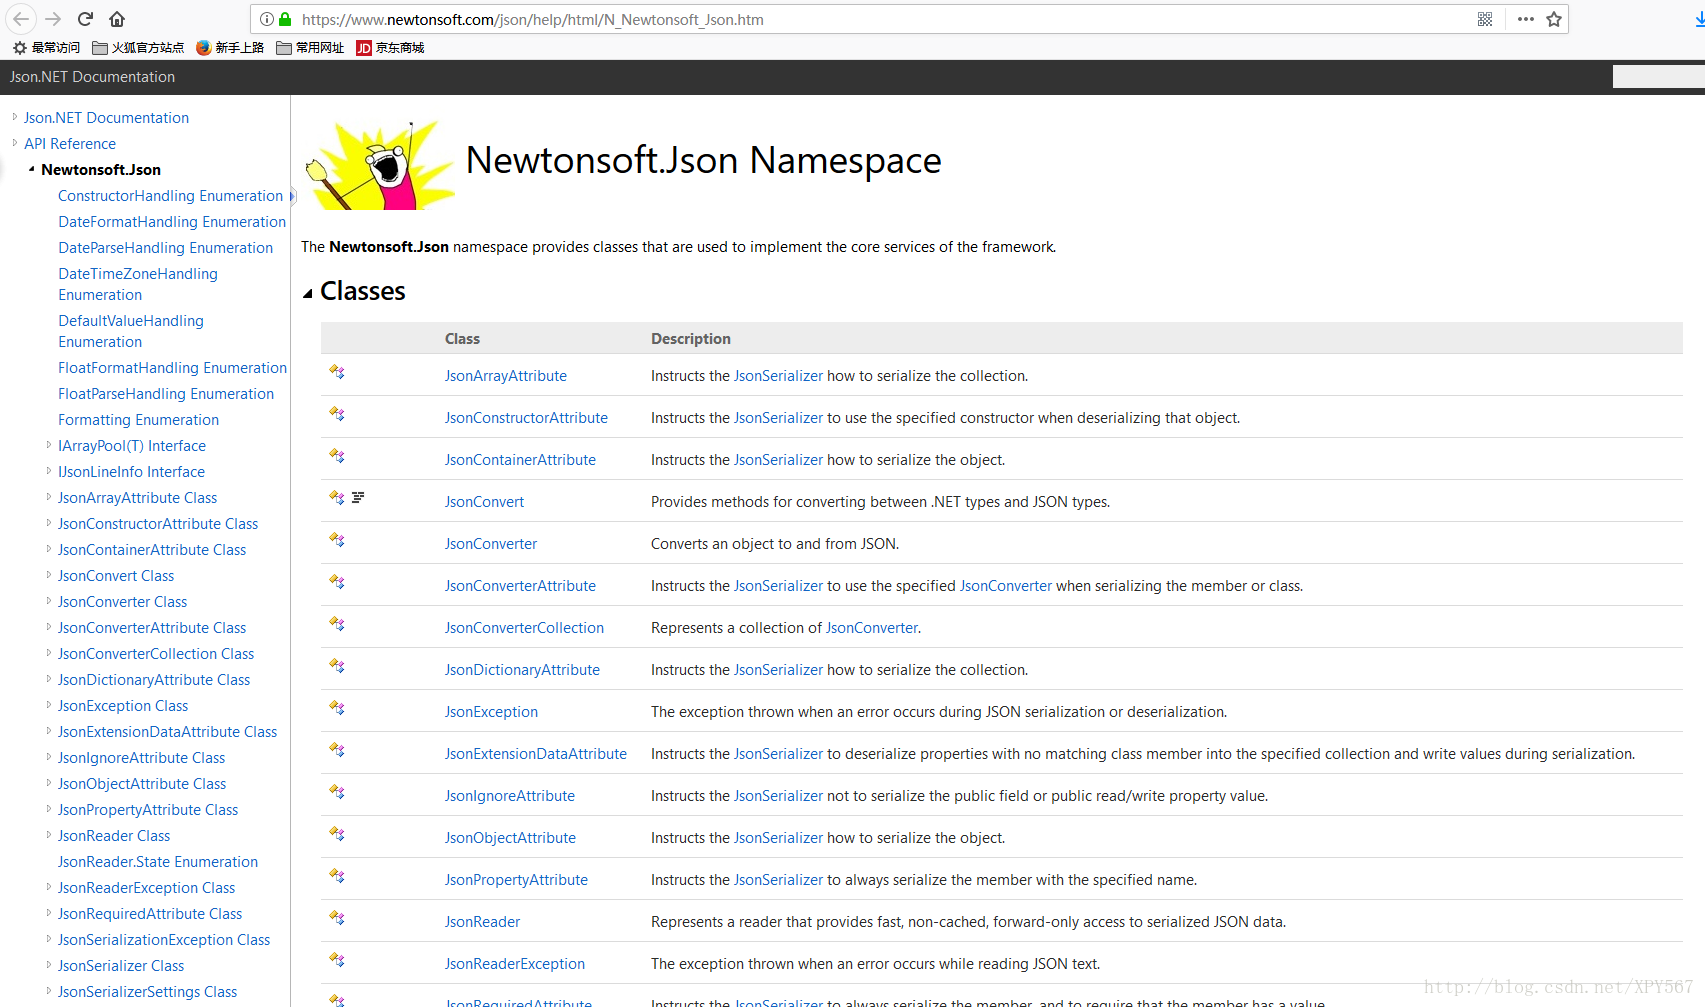
Task: Click the class icon in JsonReader table row
Action: click(337, 918)
